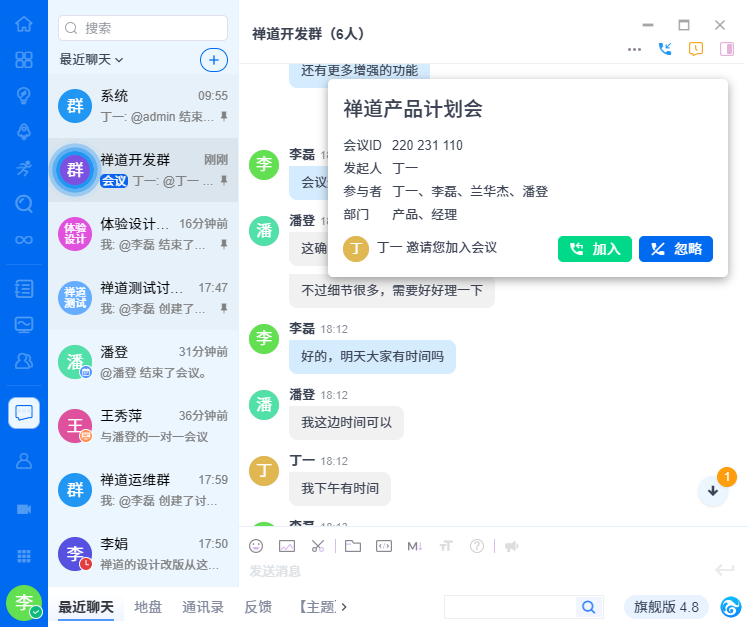Screen dimensions: 748x627
Task: Change font size with TT icon
Action: tap(446, 546)
